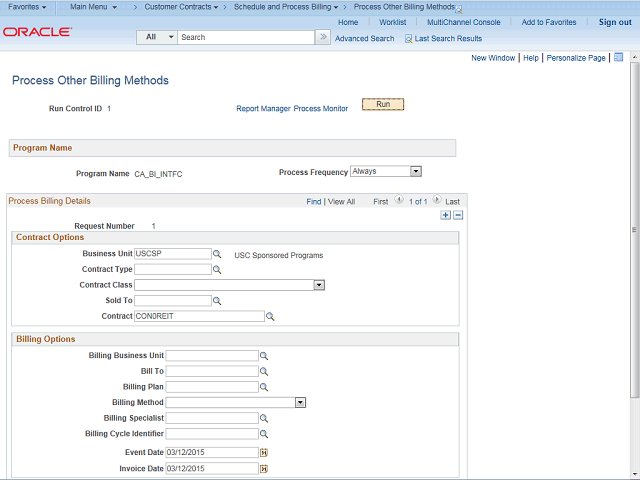
Task: Open the Process Monitor link
Action: (x=321, y=109)
